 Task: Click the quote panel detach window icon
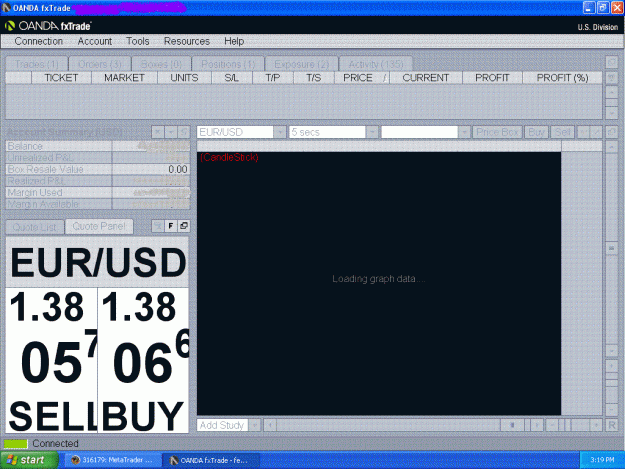183,226
